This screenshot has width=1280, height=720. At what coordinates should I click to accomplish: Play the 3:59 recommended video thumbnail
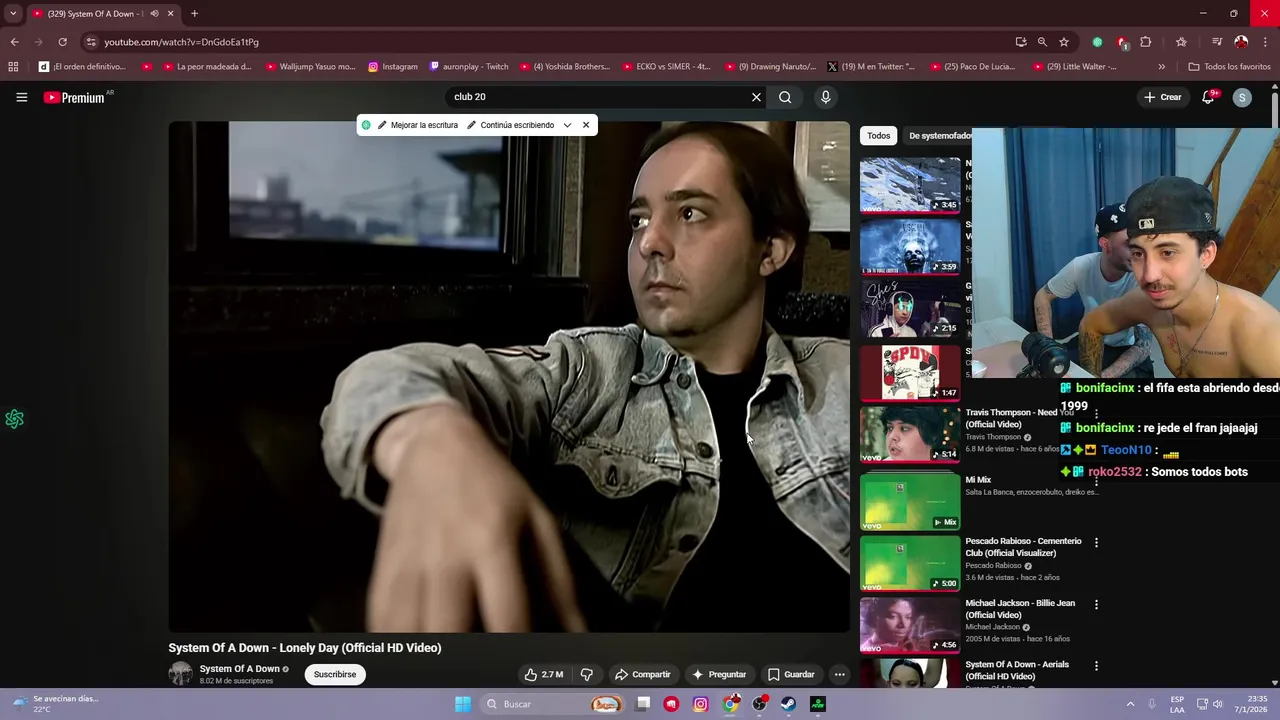pos(910,246)
